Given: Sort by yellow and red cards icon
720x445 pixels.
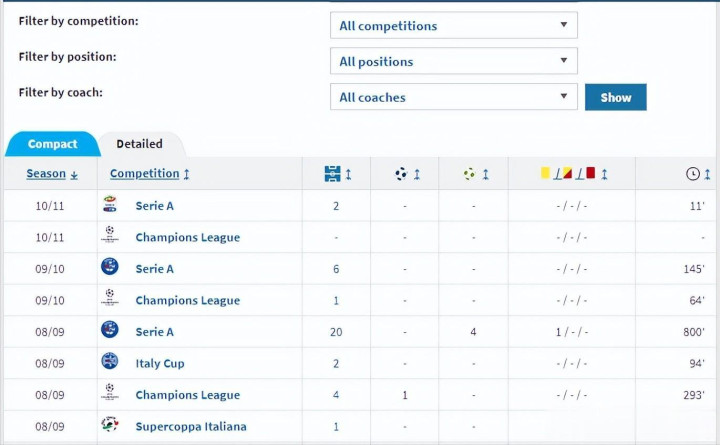Looking at the screenshot, I should 568,174.
